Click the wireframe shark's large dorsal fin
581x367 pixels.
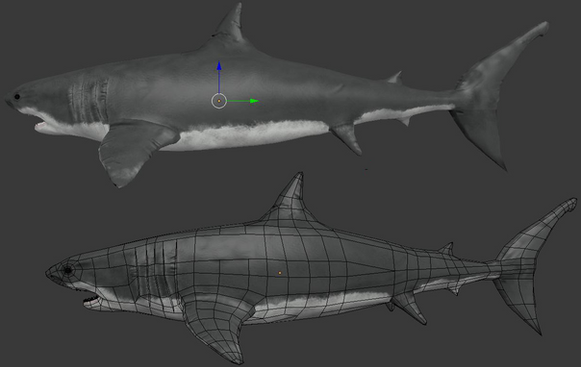pos(292,198)
